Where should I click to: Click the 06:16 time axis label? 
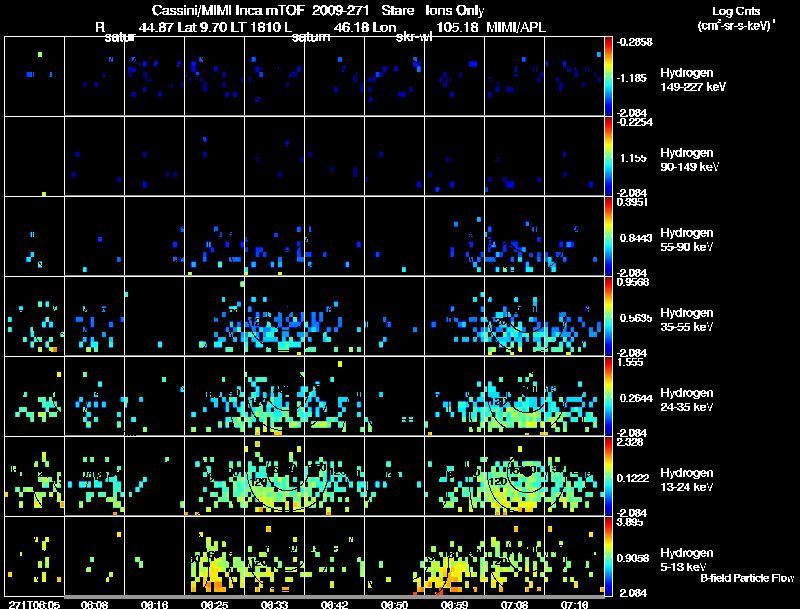[x=155, y=604]
